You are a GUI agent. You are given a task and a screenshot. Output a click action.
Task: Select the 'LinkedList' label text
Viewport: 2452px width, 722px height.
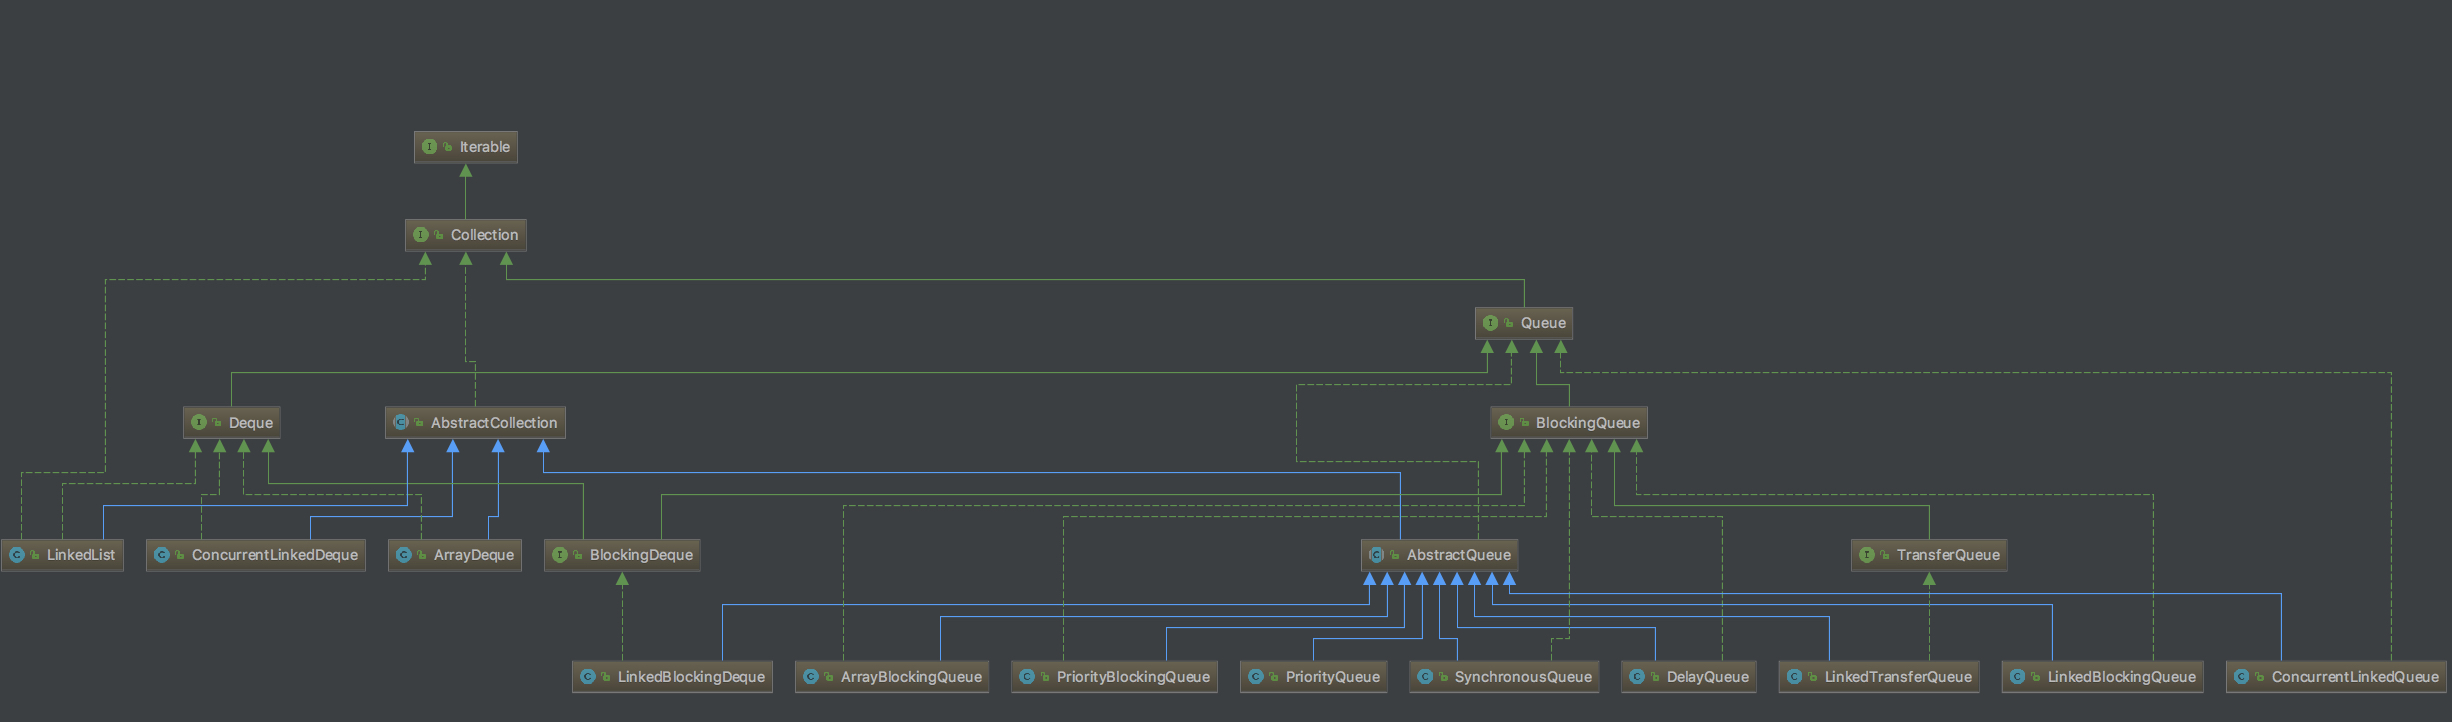point(81,555)
